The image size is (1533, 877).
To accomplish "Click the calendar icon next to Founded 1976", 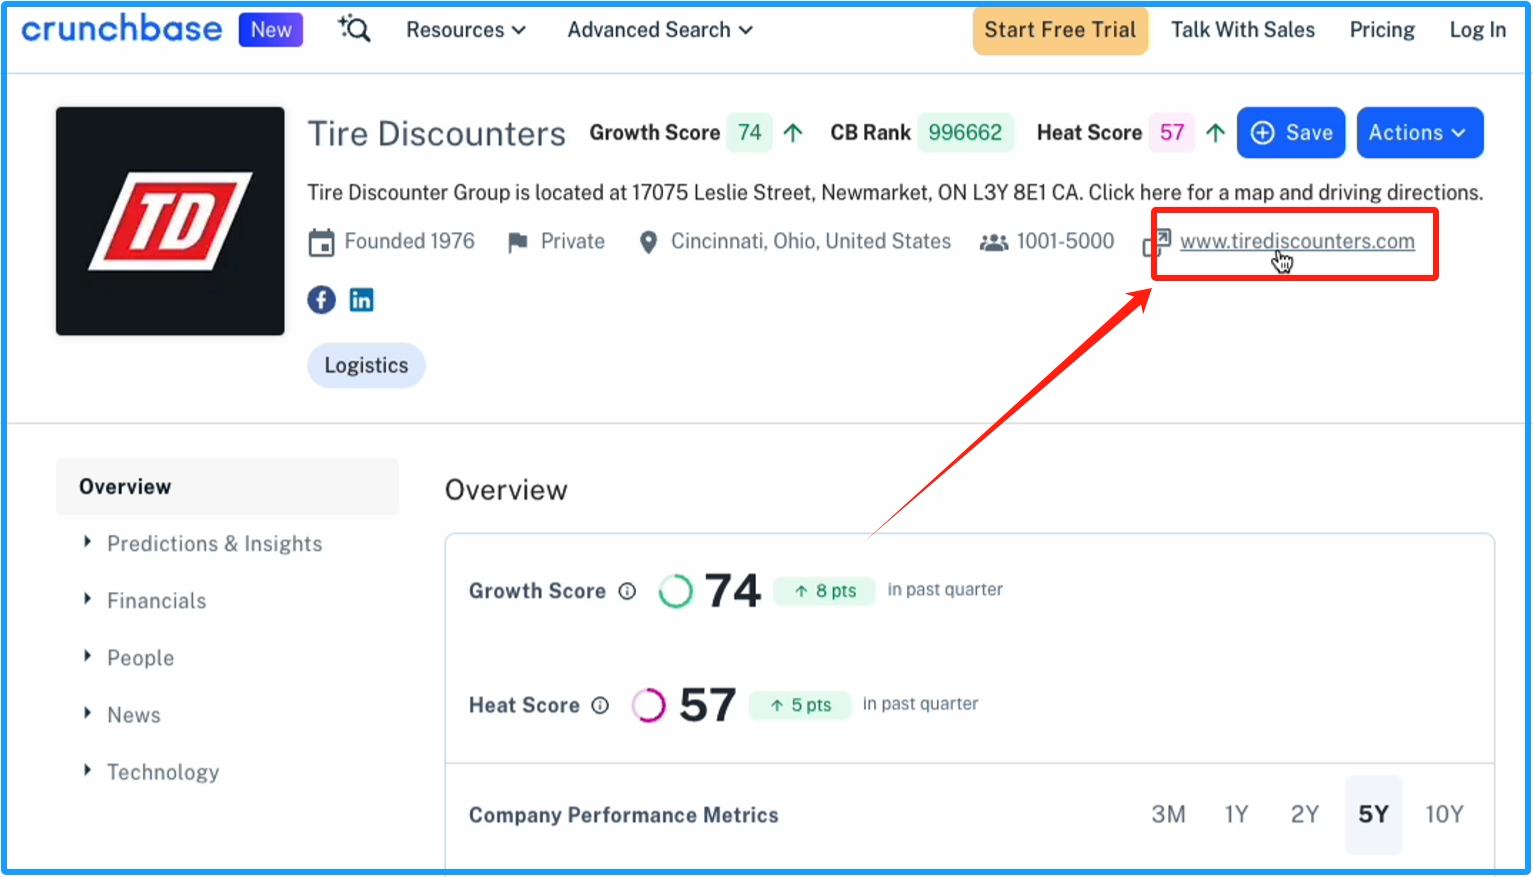I will click(x=321, y=243).
